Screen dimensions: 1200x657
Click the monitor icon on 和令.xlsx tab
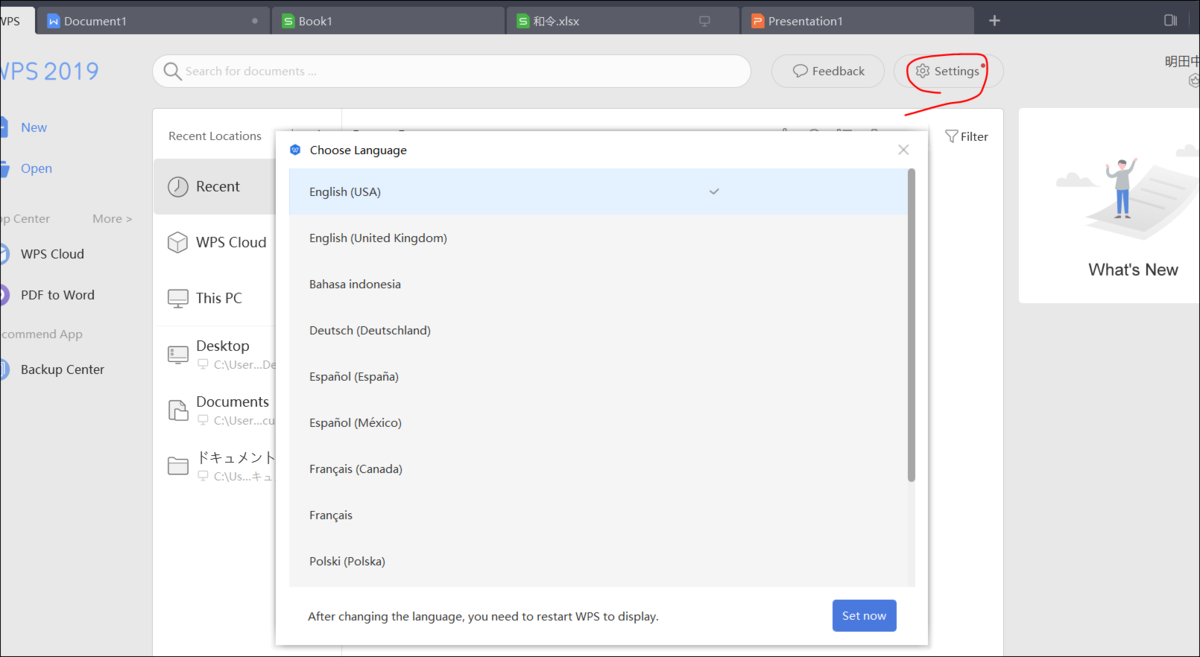click(x=704, y=21)
